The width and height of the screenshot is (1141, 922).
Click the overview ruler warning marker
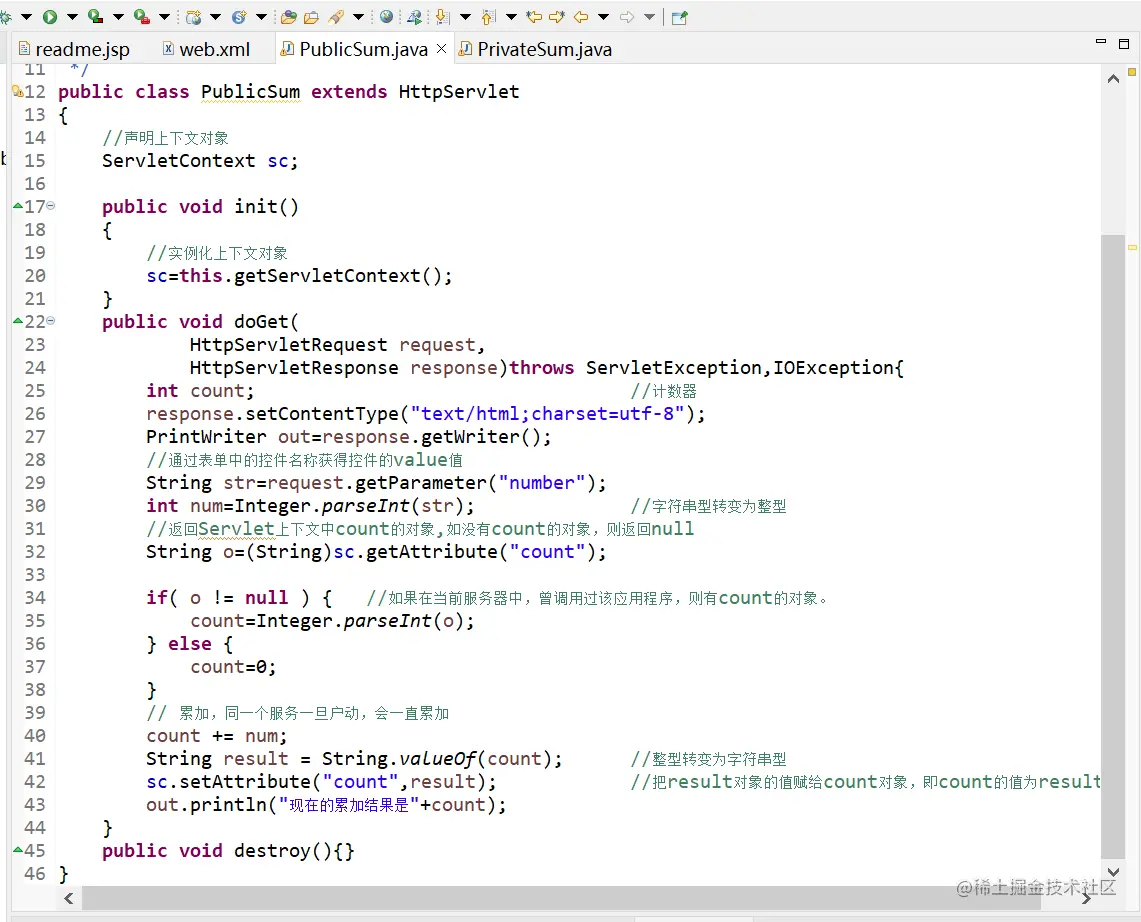point(1132,247)
